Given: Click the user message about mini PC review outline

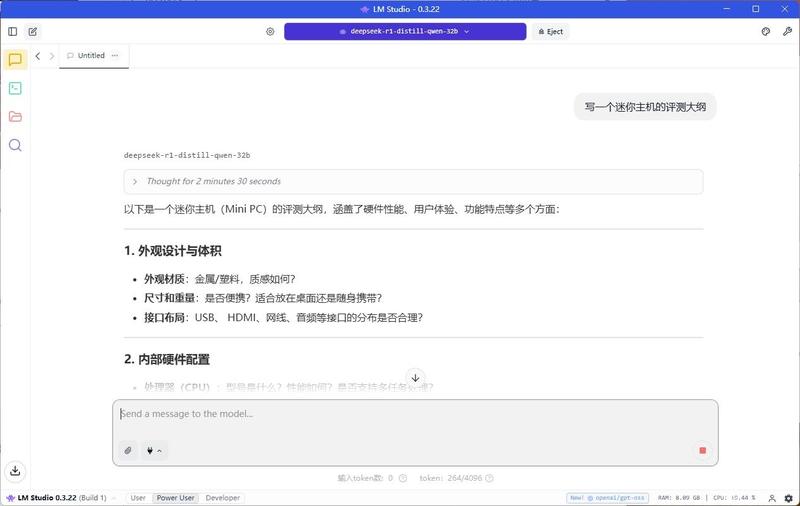Looking at the screenshot, I should click(x=645, y=107).
